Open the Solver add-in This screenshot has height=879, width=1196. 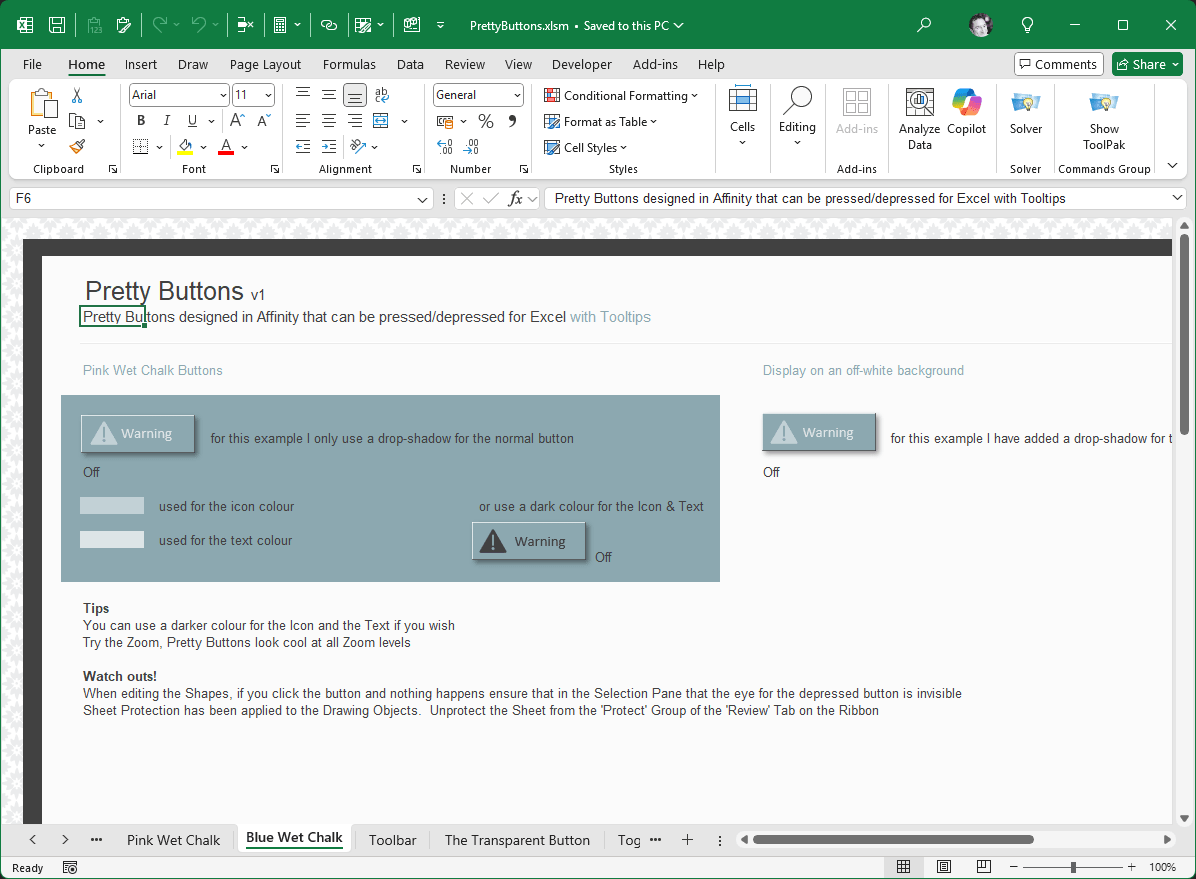1025,112
